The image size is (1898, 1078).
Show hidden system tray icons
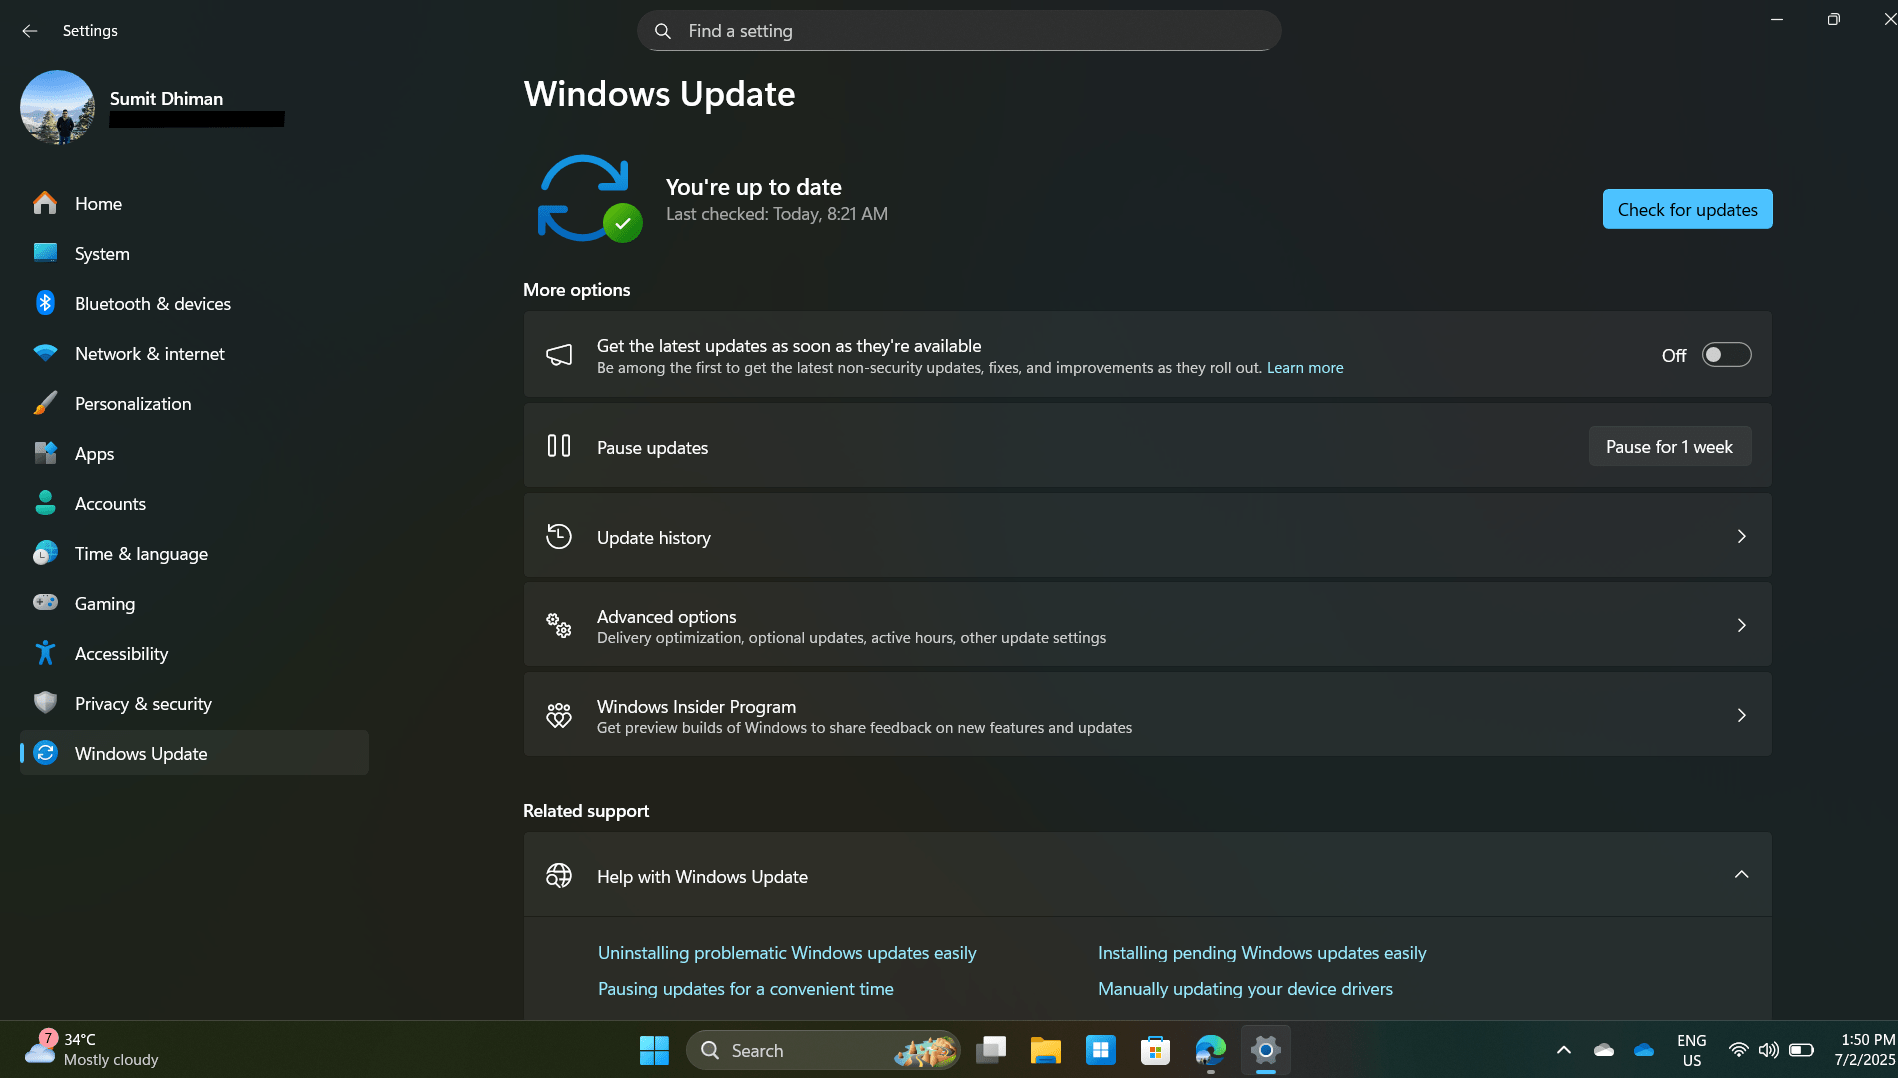[1563, 1050]
